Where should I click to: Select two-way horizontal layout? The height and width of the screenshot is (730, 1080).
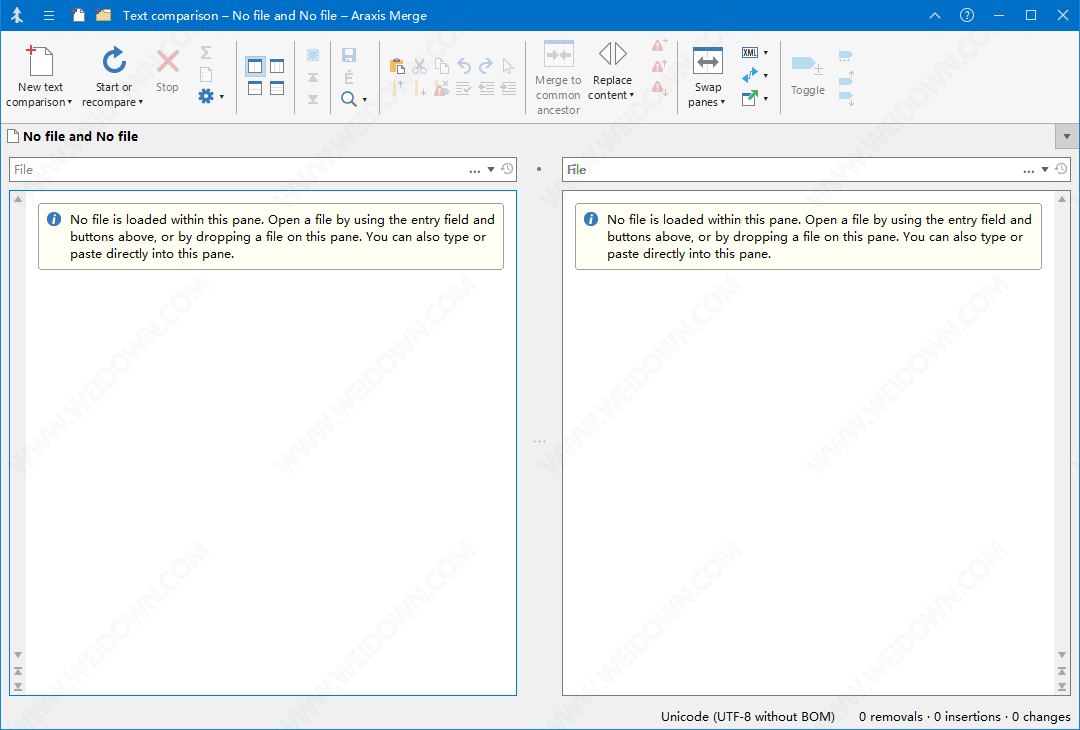click(255, 87)
